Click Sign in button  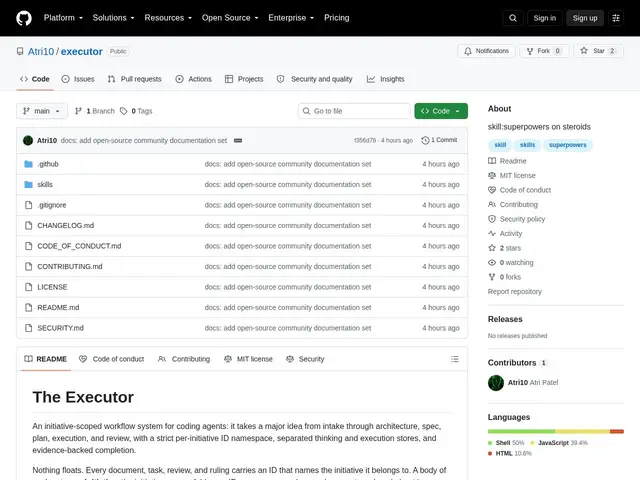(544, 18)
